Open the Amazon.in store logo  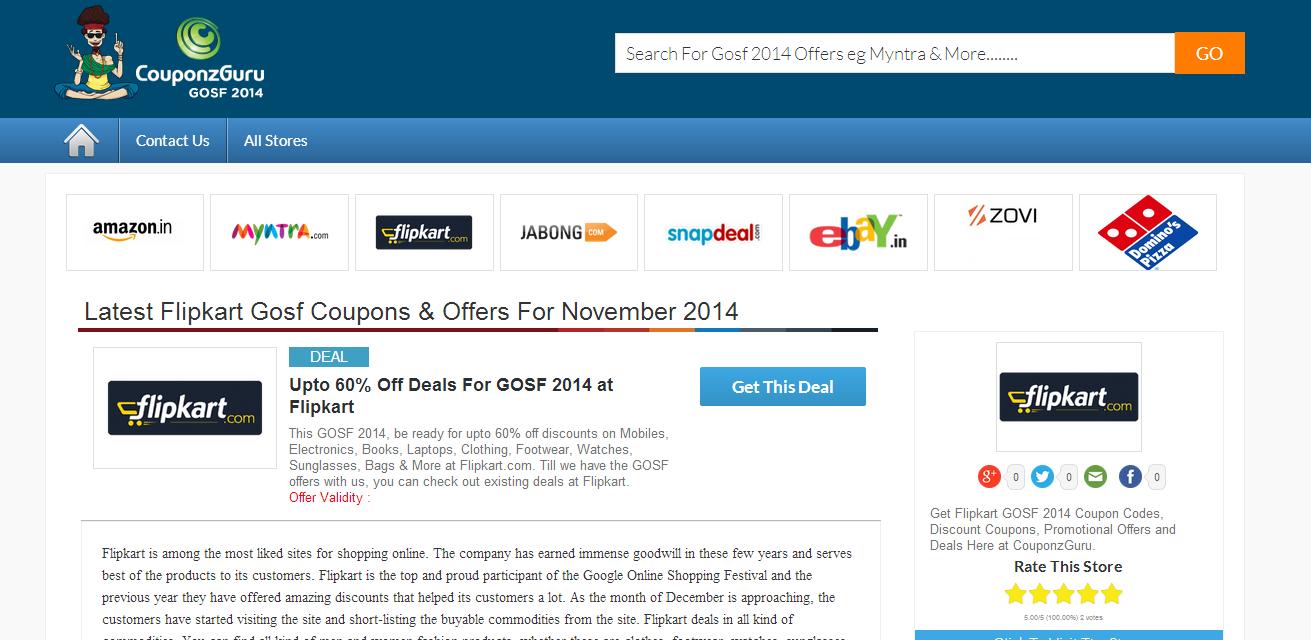tap(135, 232)
